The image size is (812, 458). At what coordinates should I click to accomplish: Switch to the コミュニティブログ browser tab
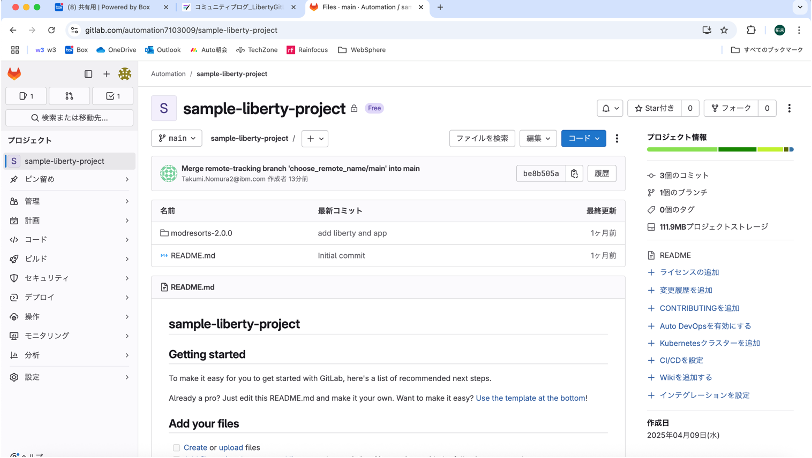(239, 7)
